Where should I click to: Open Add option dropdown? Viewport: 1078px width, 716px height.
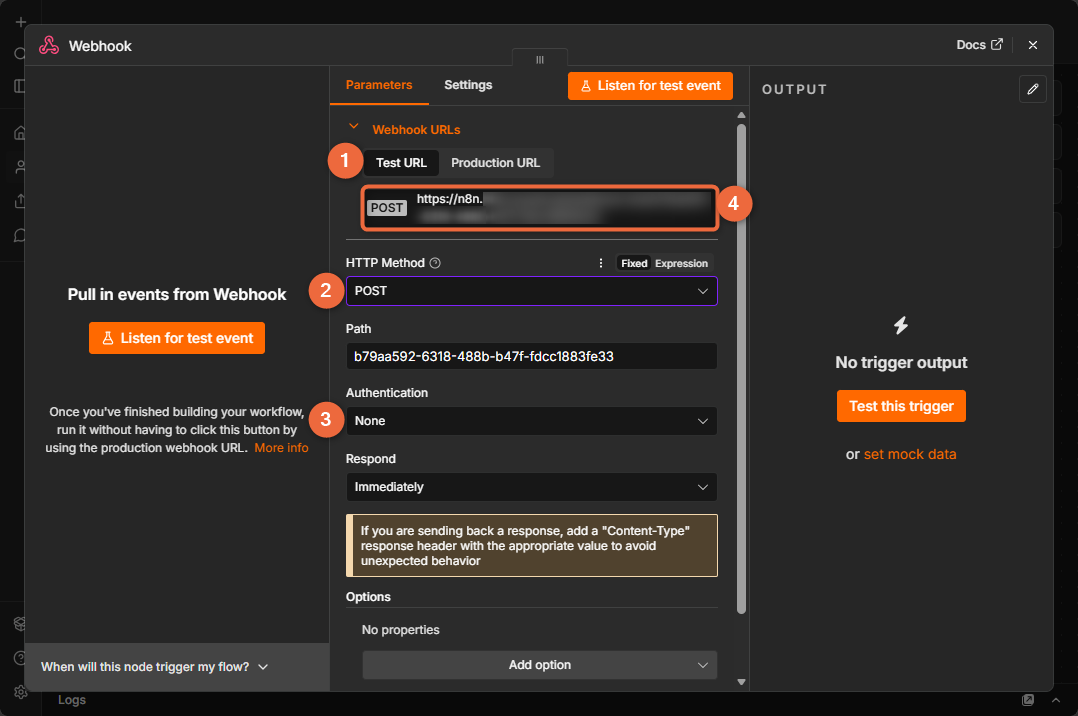point(540,665)
